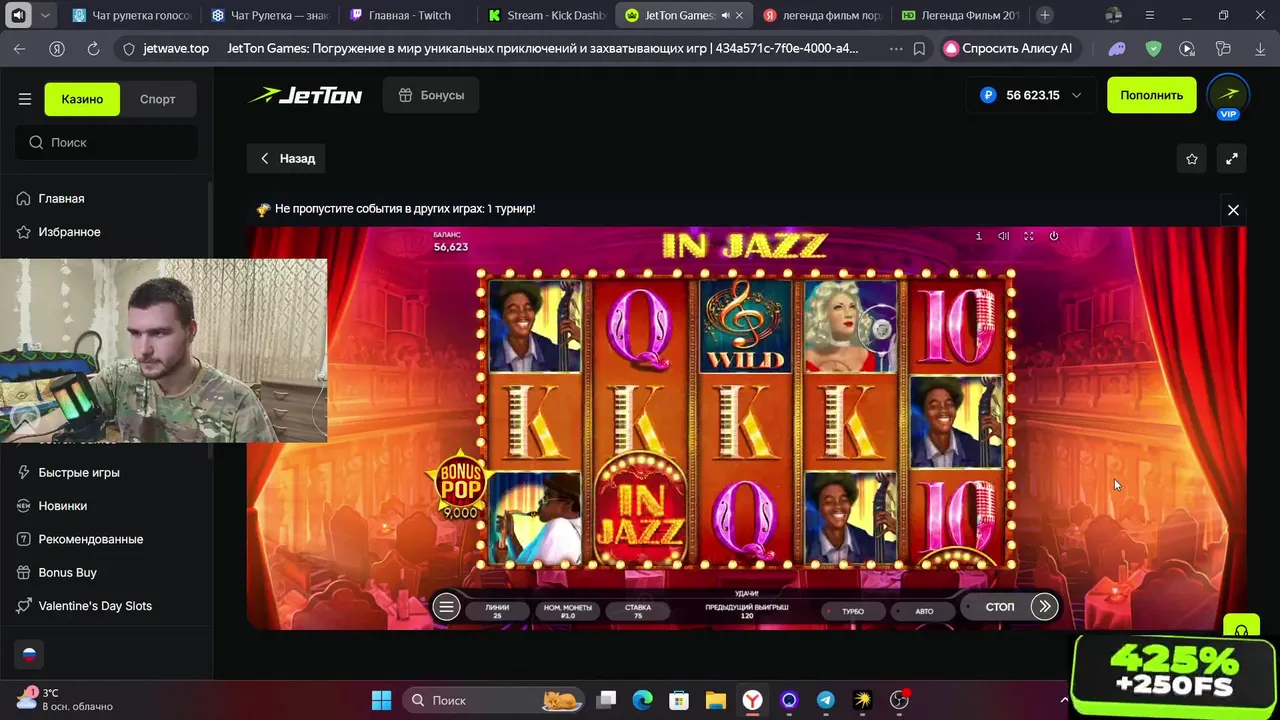Image resolution: width=1280 pixels, height=720 pixels.
Task: Close the tournament notification banner
Action: [1233, 210]
